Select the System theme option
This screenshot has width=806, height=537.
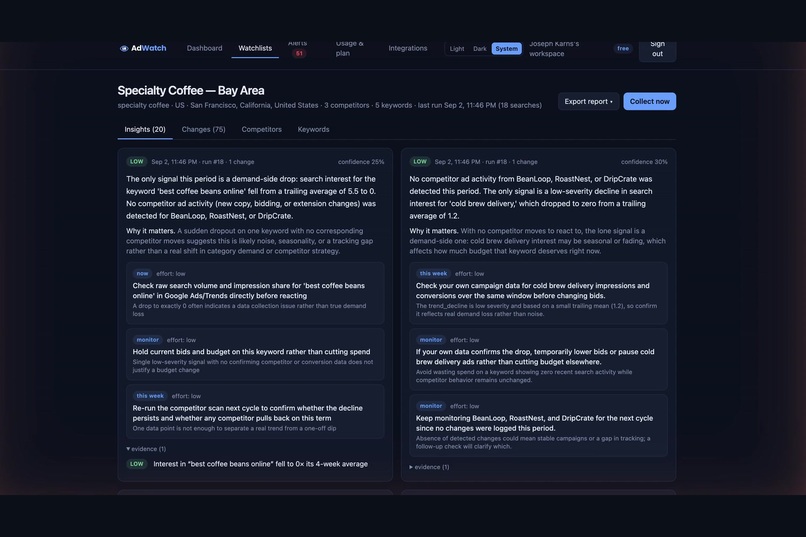coord(506,49)
